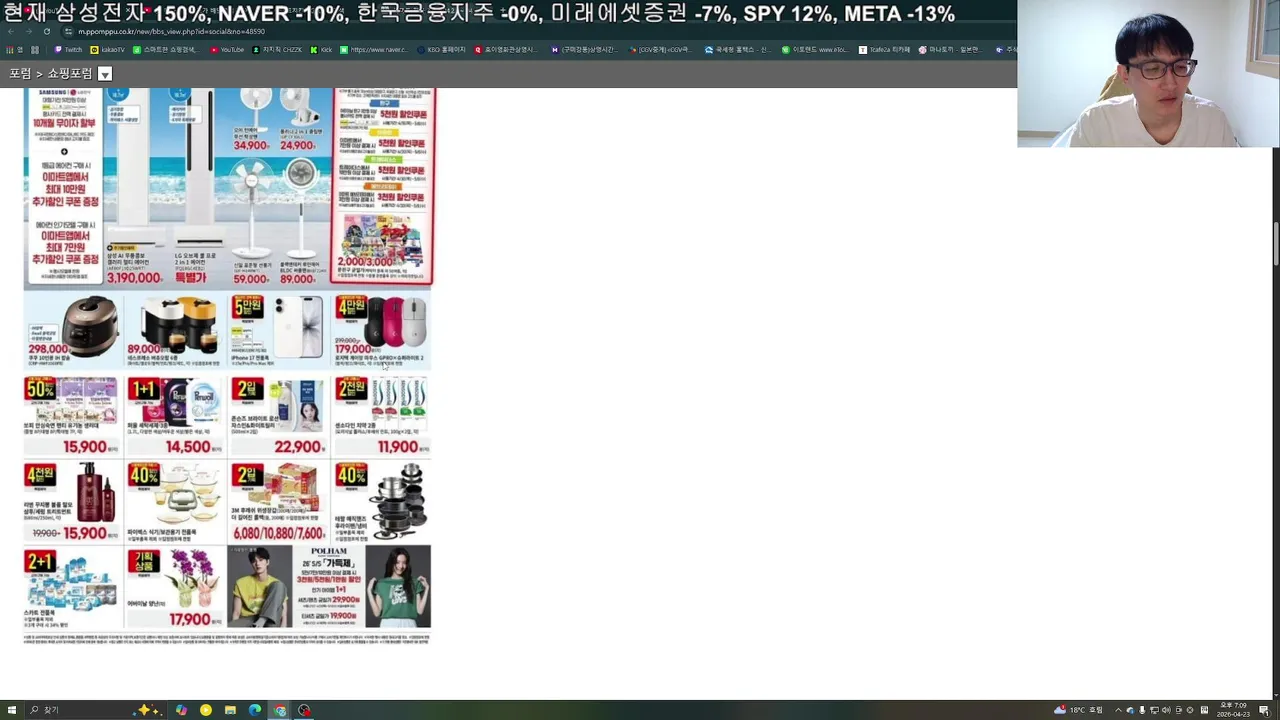
Task: Expand the system tray hidden icons chevron
Action: click(1118, 710)
